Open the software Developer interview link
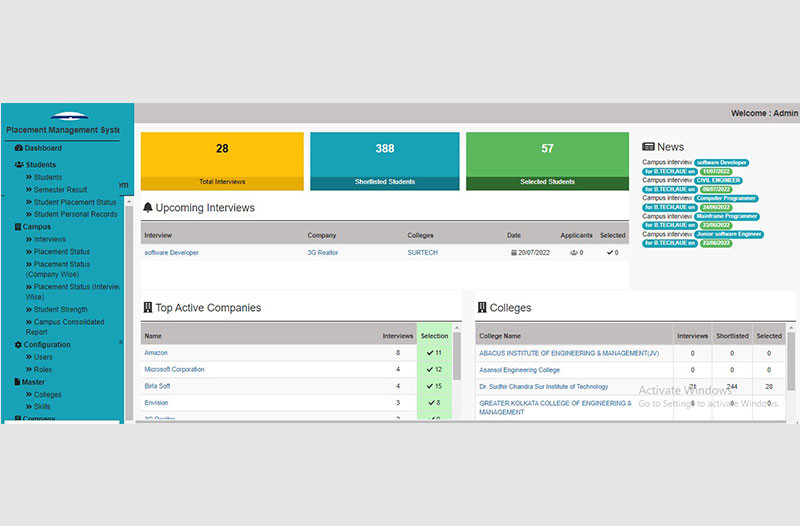800x526 pixels. [x=171, y=253]
